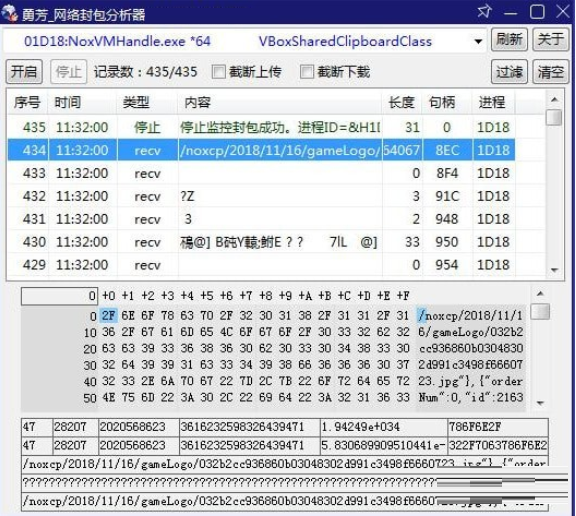Image resolution: width=576 pixels, height=516 pixels.
Task: Click handle value 91C in row 432
Action: pos(447,196)
